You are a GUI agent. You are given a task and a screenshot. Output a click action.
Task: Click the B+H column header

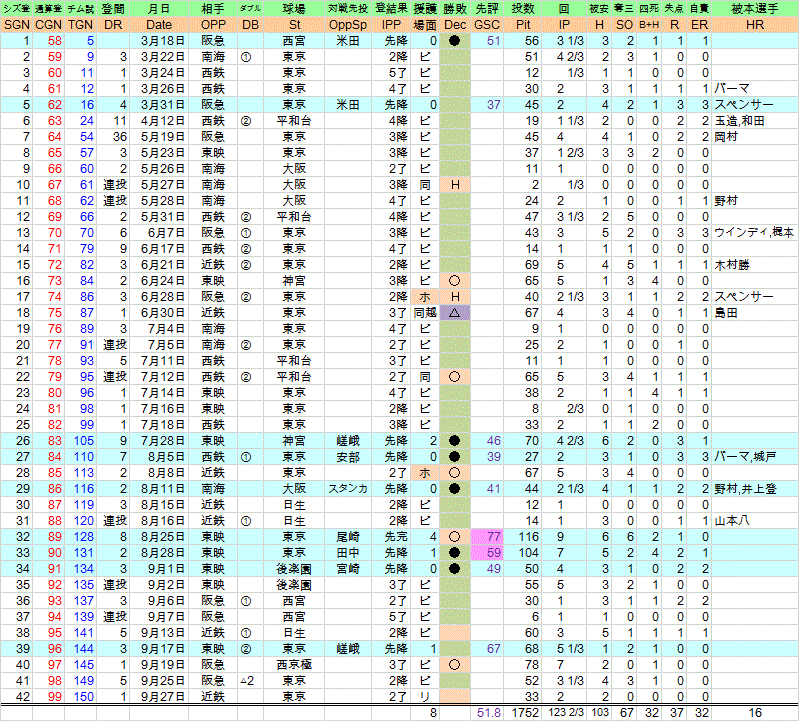[x=649, y=24]
